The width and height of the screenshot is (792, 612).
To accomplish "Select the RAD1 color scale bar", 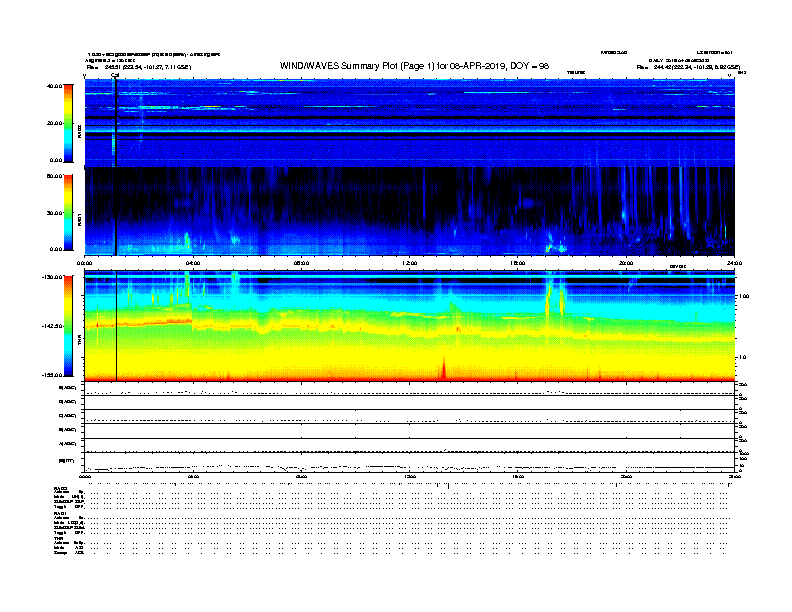I will click(68, 213).
